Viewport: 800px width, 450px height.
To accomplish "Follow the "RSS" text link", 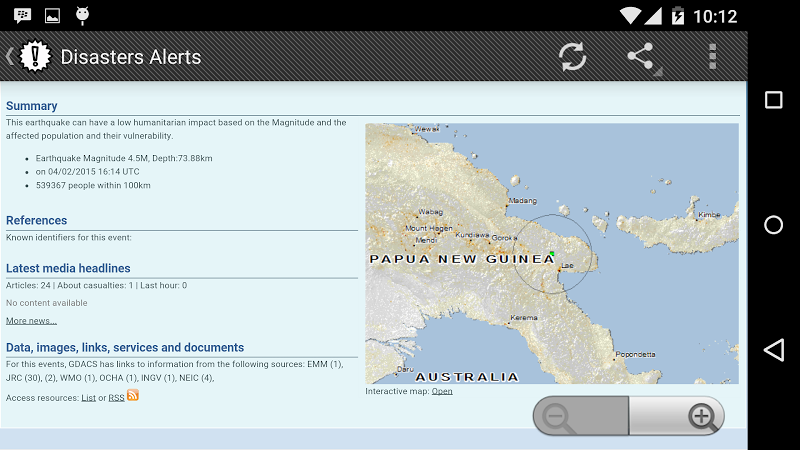I will pyautogui.click(x=116, y=398).
